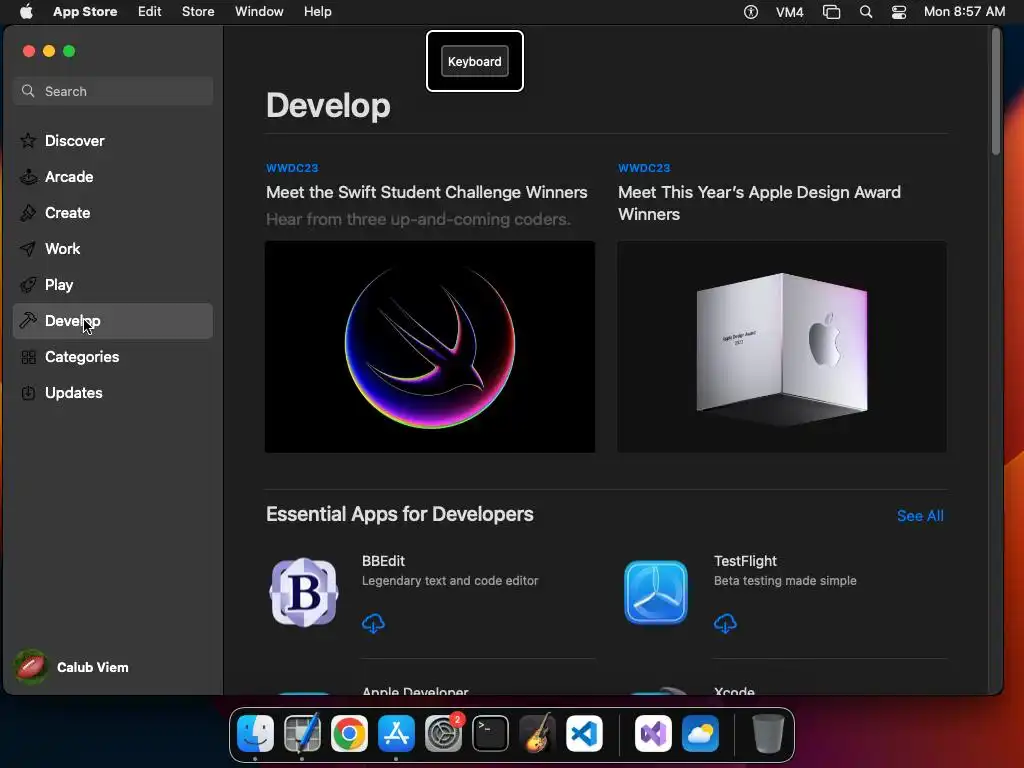The height and width of the screenshot is (768, 1024).
Task: Open Apple Design Award Winners headline
Action: pos(760,203)
